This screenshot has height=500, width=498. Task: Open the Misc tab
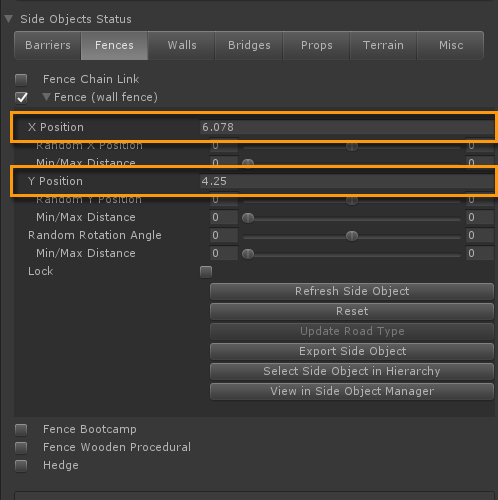451,45
